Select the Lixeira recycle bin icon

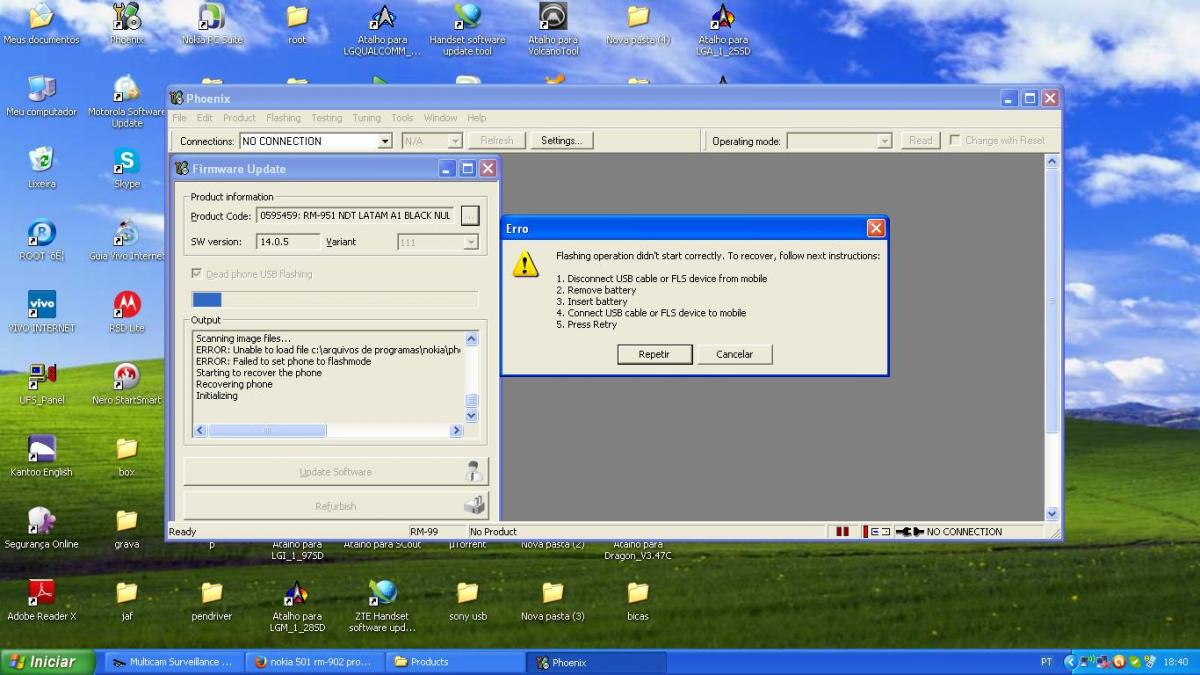(42, 168)
